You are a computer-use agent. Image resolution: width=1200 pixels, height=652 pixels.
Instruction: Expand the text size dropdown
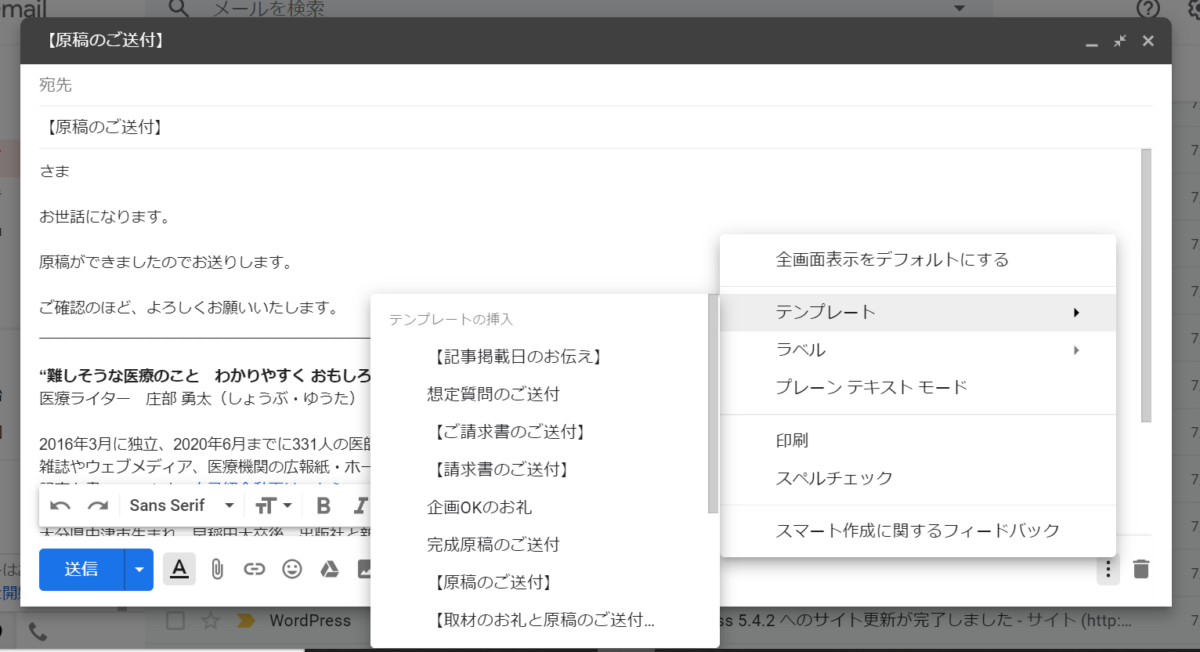tap(273, 505)
